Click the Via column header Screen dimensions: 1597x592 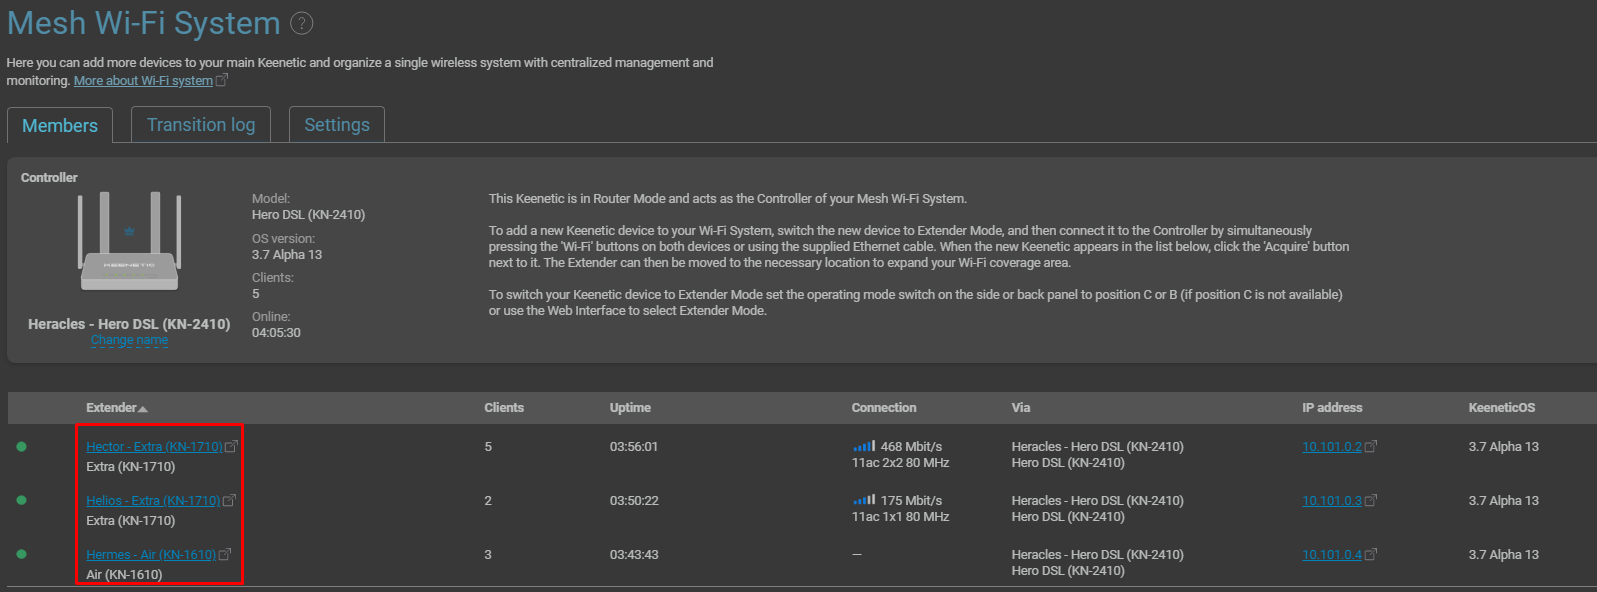1021,408
